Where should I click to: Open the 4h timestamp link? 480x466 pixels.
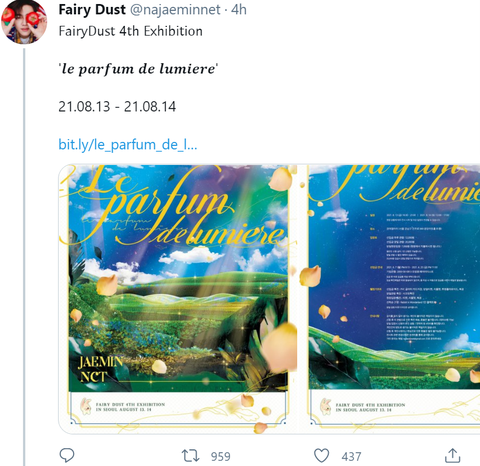tap(239, 10)
